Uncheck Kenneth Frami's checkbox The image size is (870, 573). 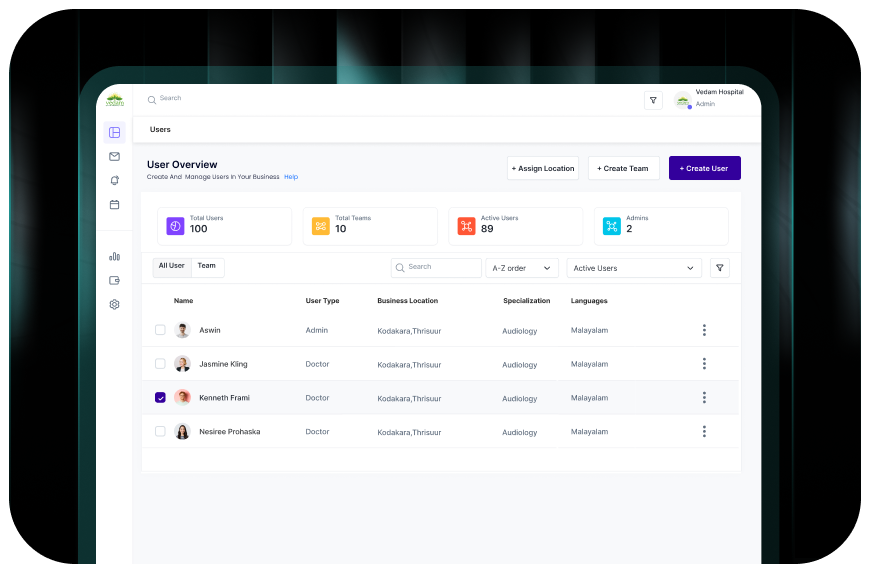[x=160, y=397]
